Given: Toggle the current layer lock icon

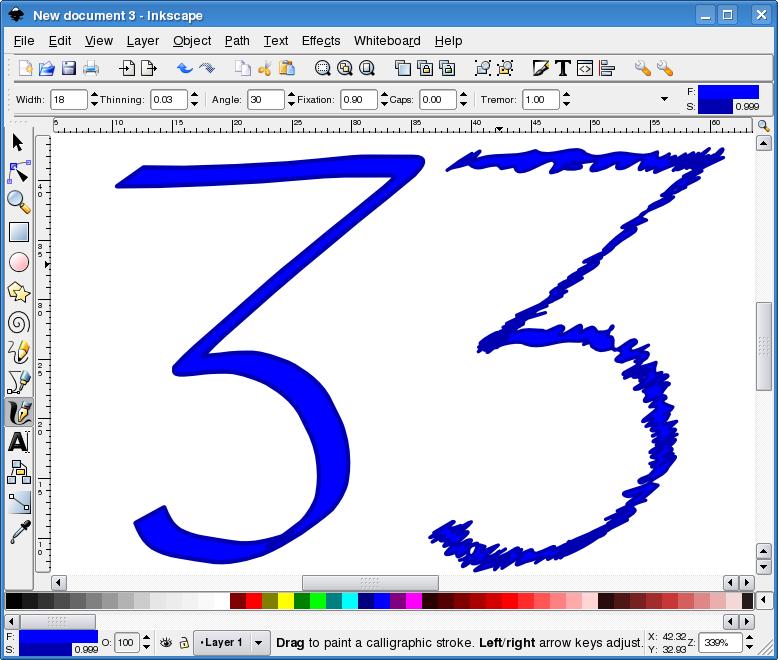Looking at the screenshot, I should coord(184,643).
